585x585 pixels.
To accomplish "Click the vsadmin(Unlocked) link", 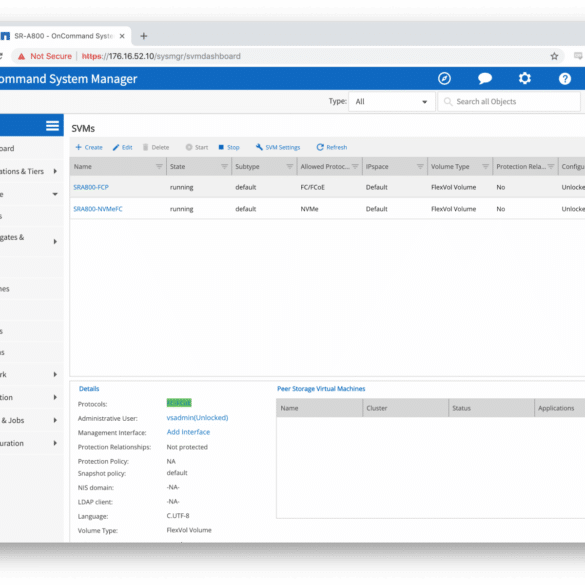I will pyautogui.click(x=197, y=417).
